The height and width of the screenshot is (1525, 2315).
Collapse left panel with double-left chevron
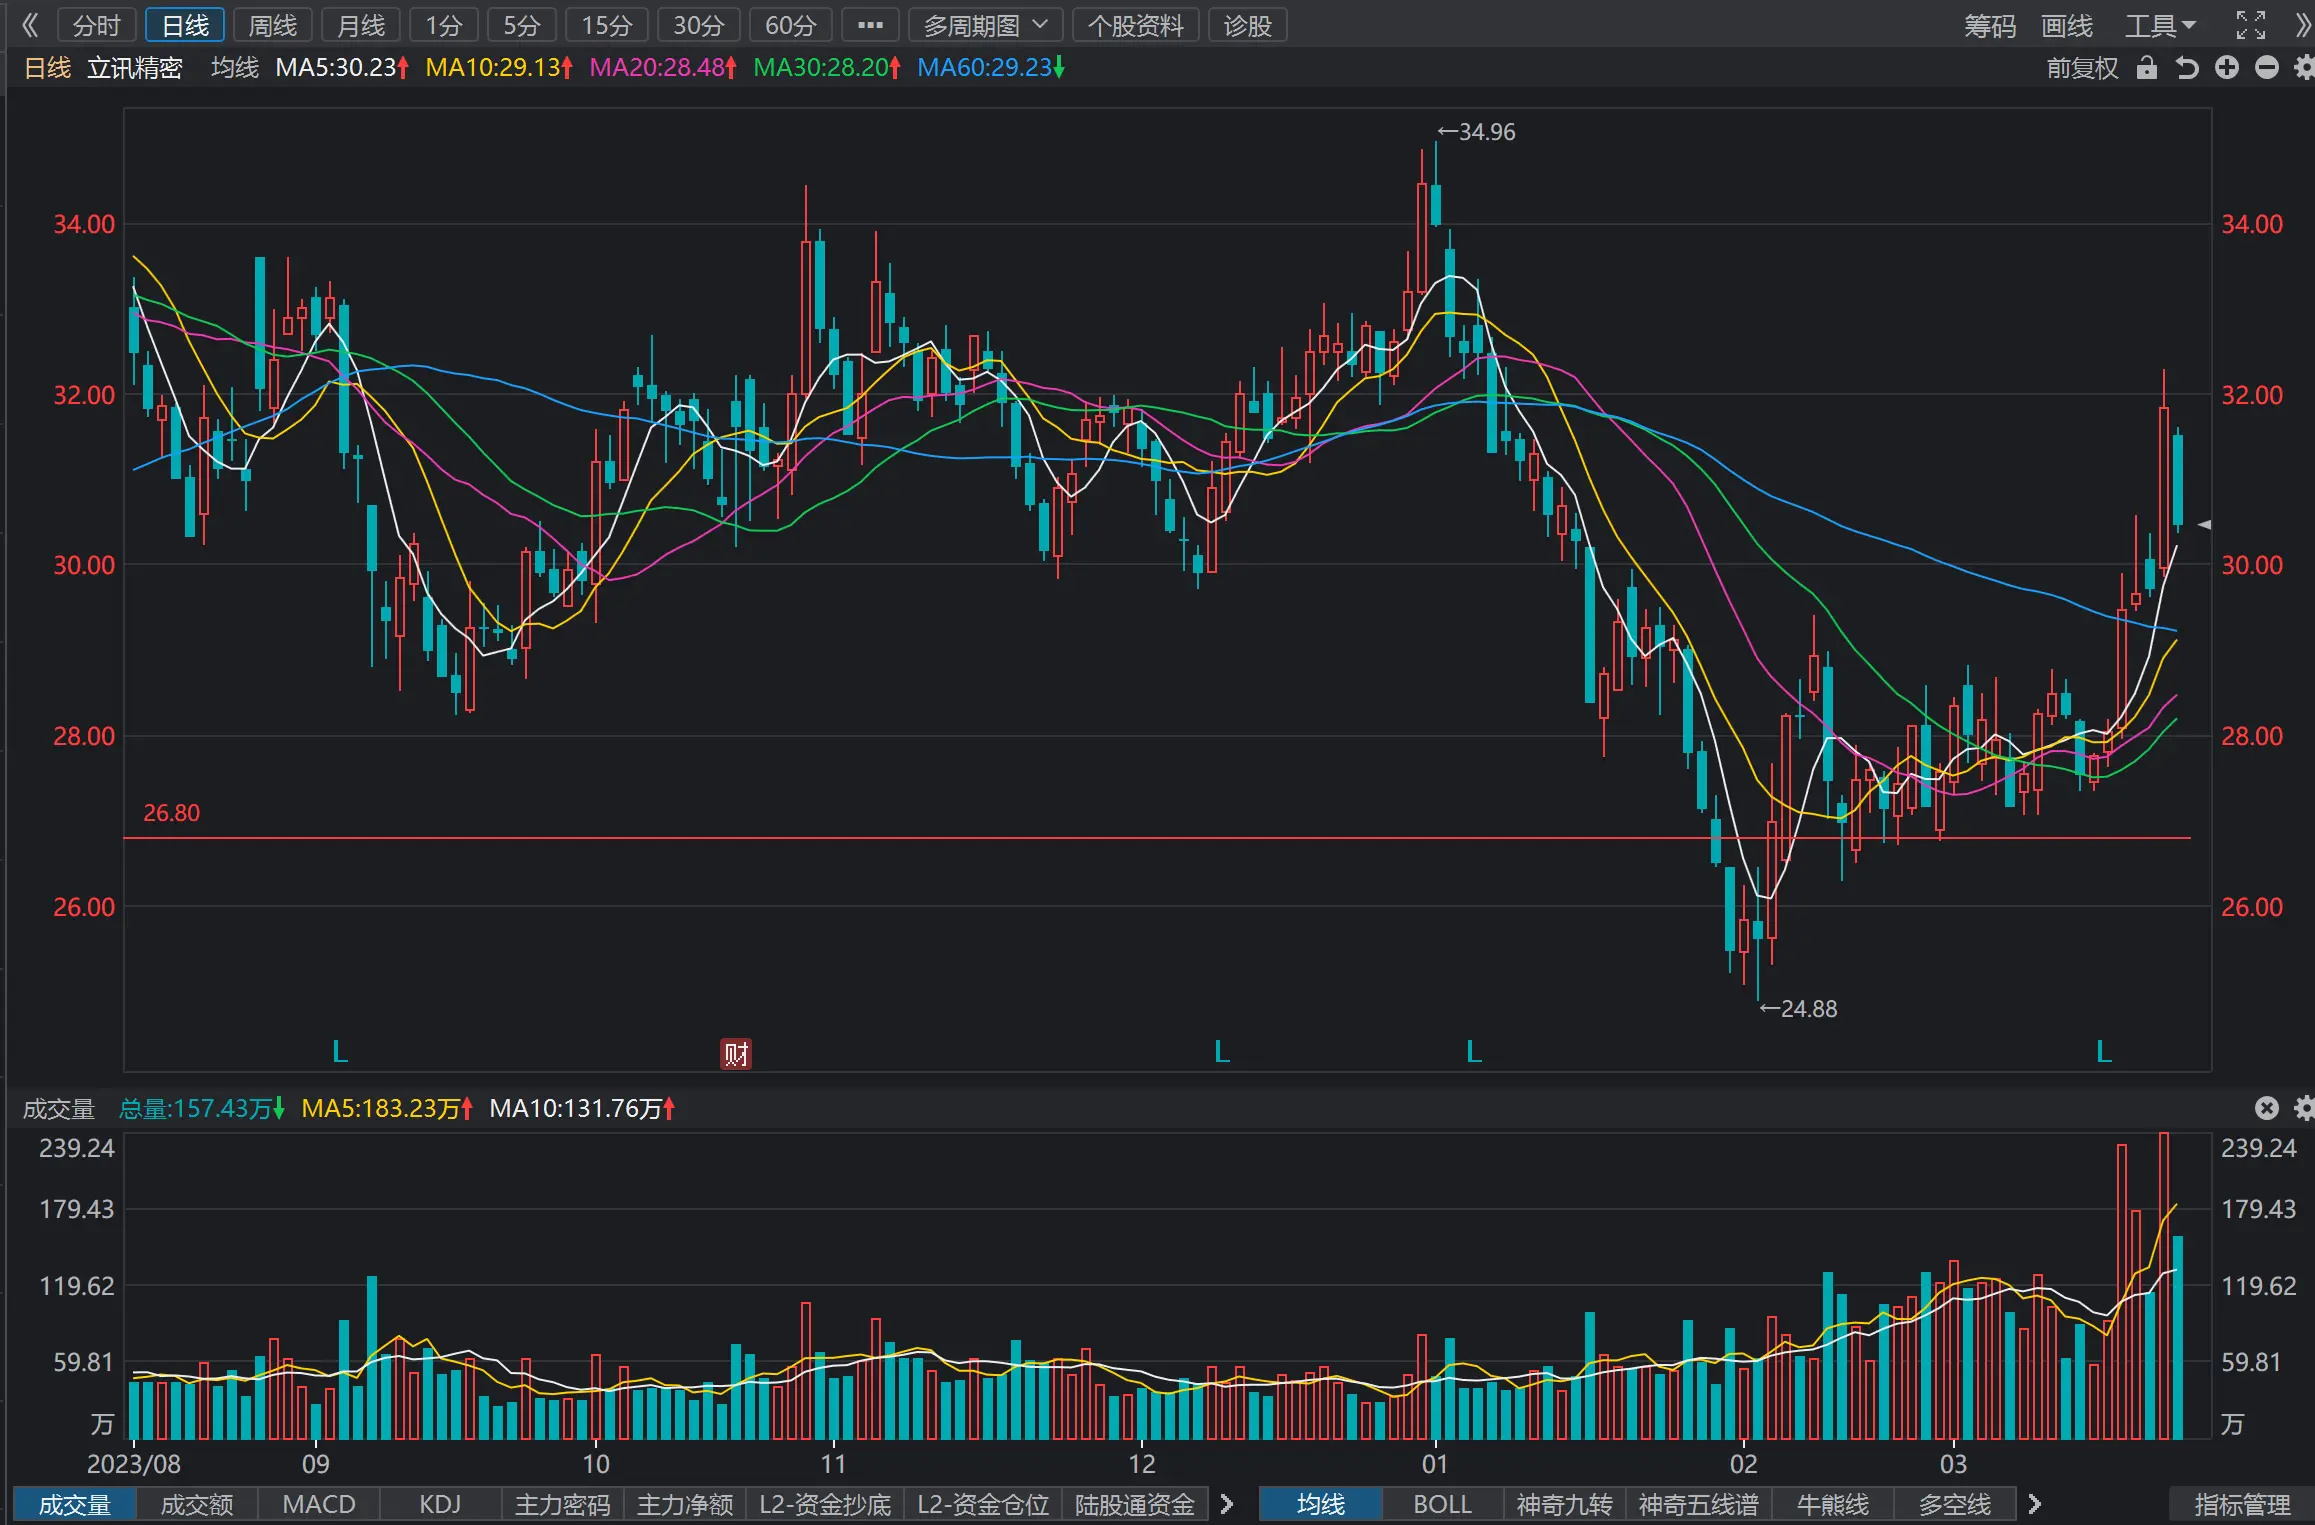click(x=30, y=25)
